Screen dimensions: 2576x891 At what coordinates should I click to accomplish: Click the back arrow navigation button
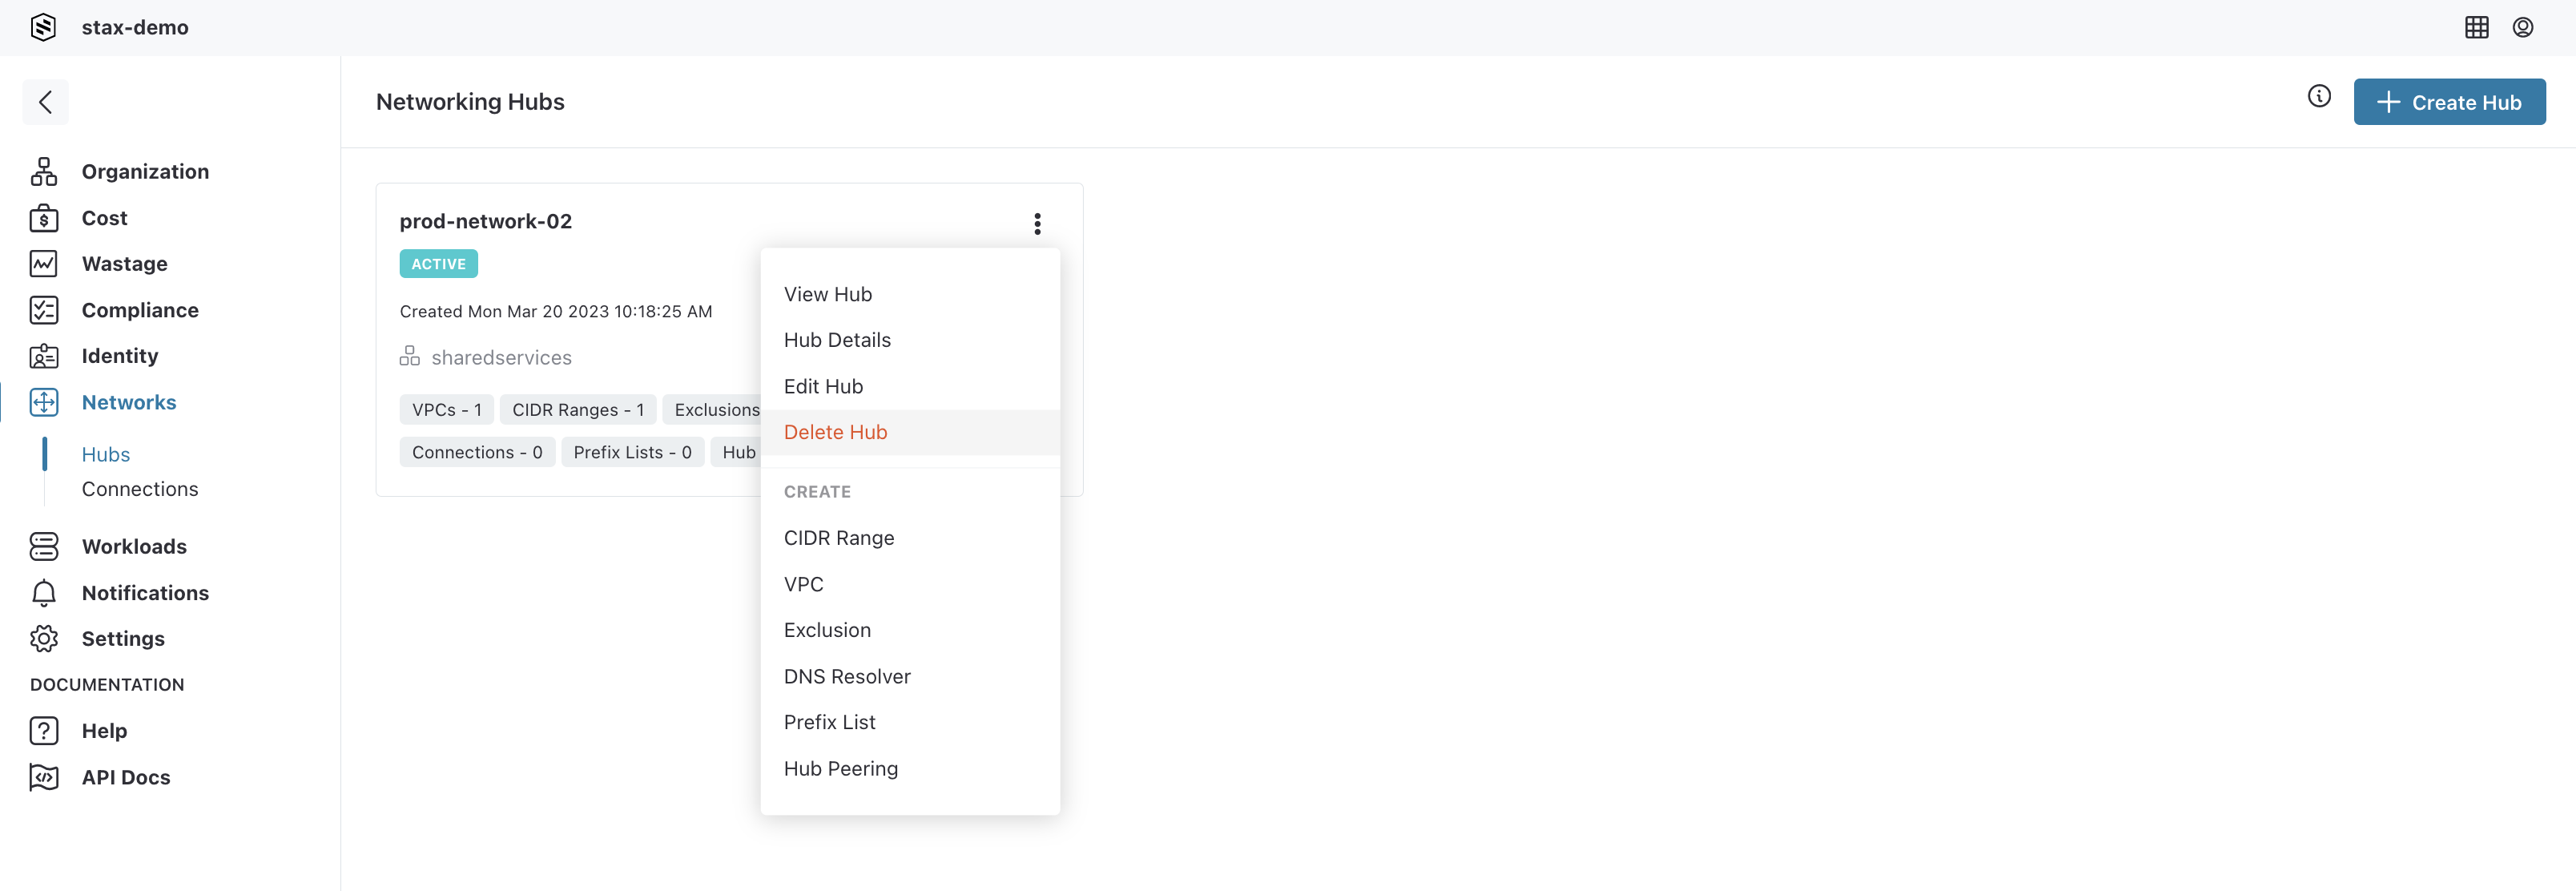44,100
